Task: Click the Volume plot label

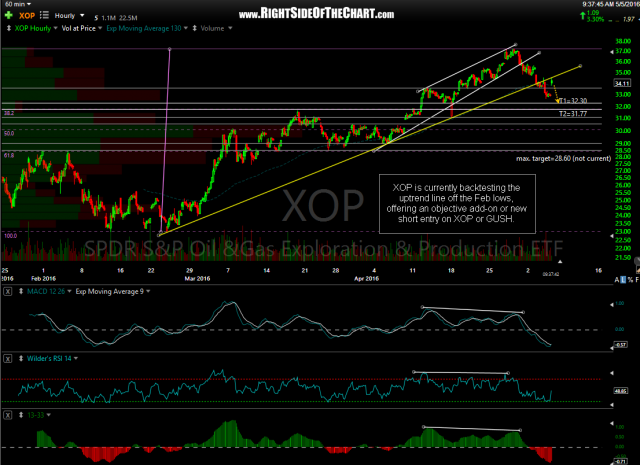Action: tap(212, 29)
